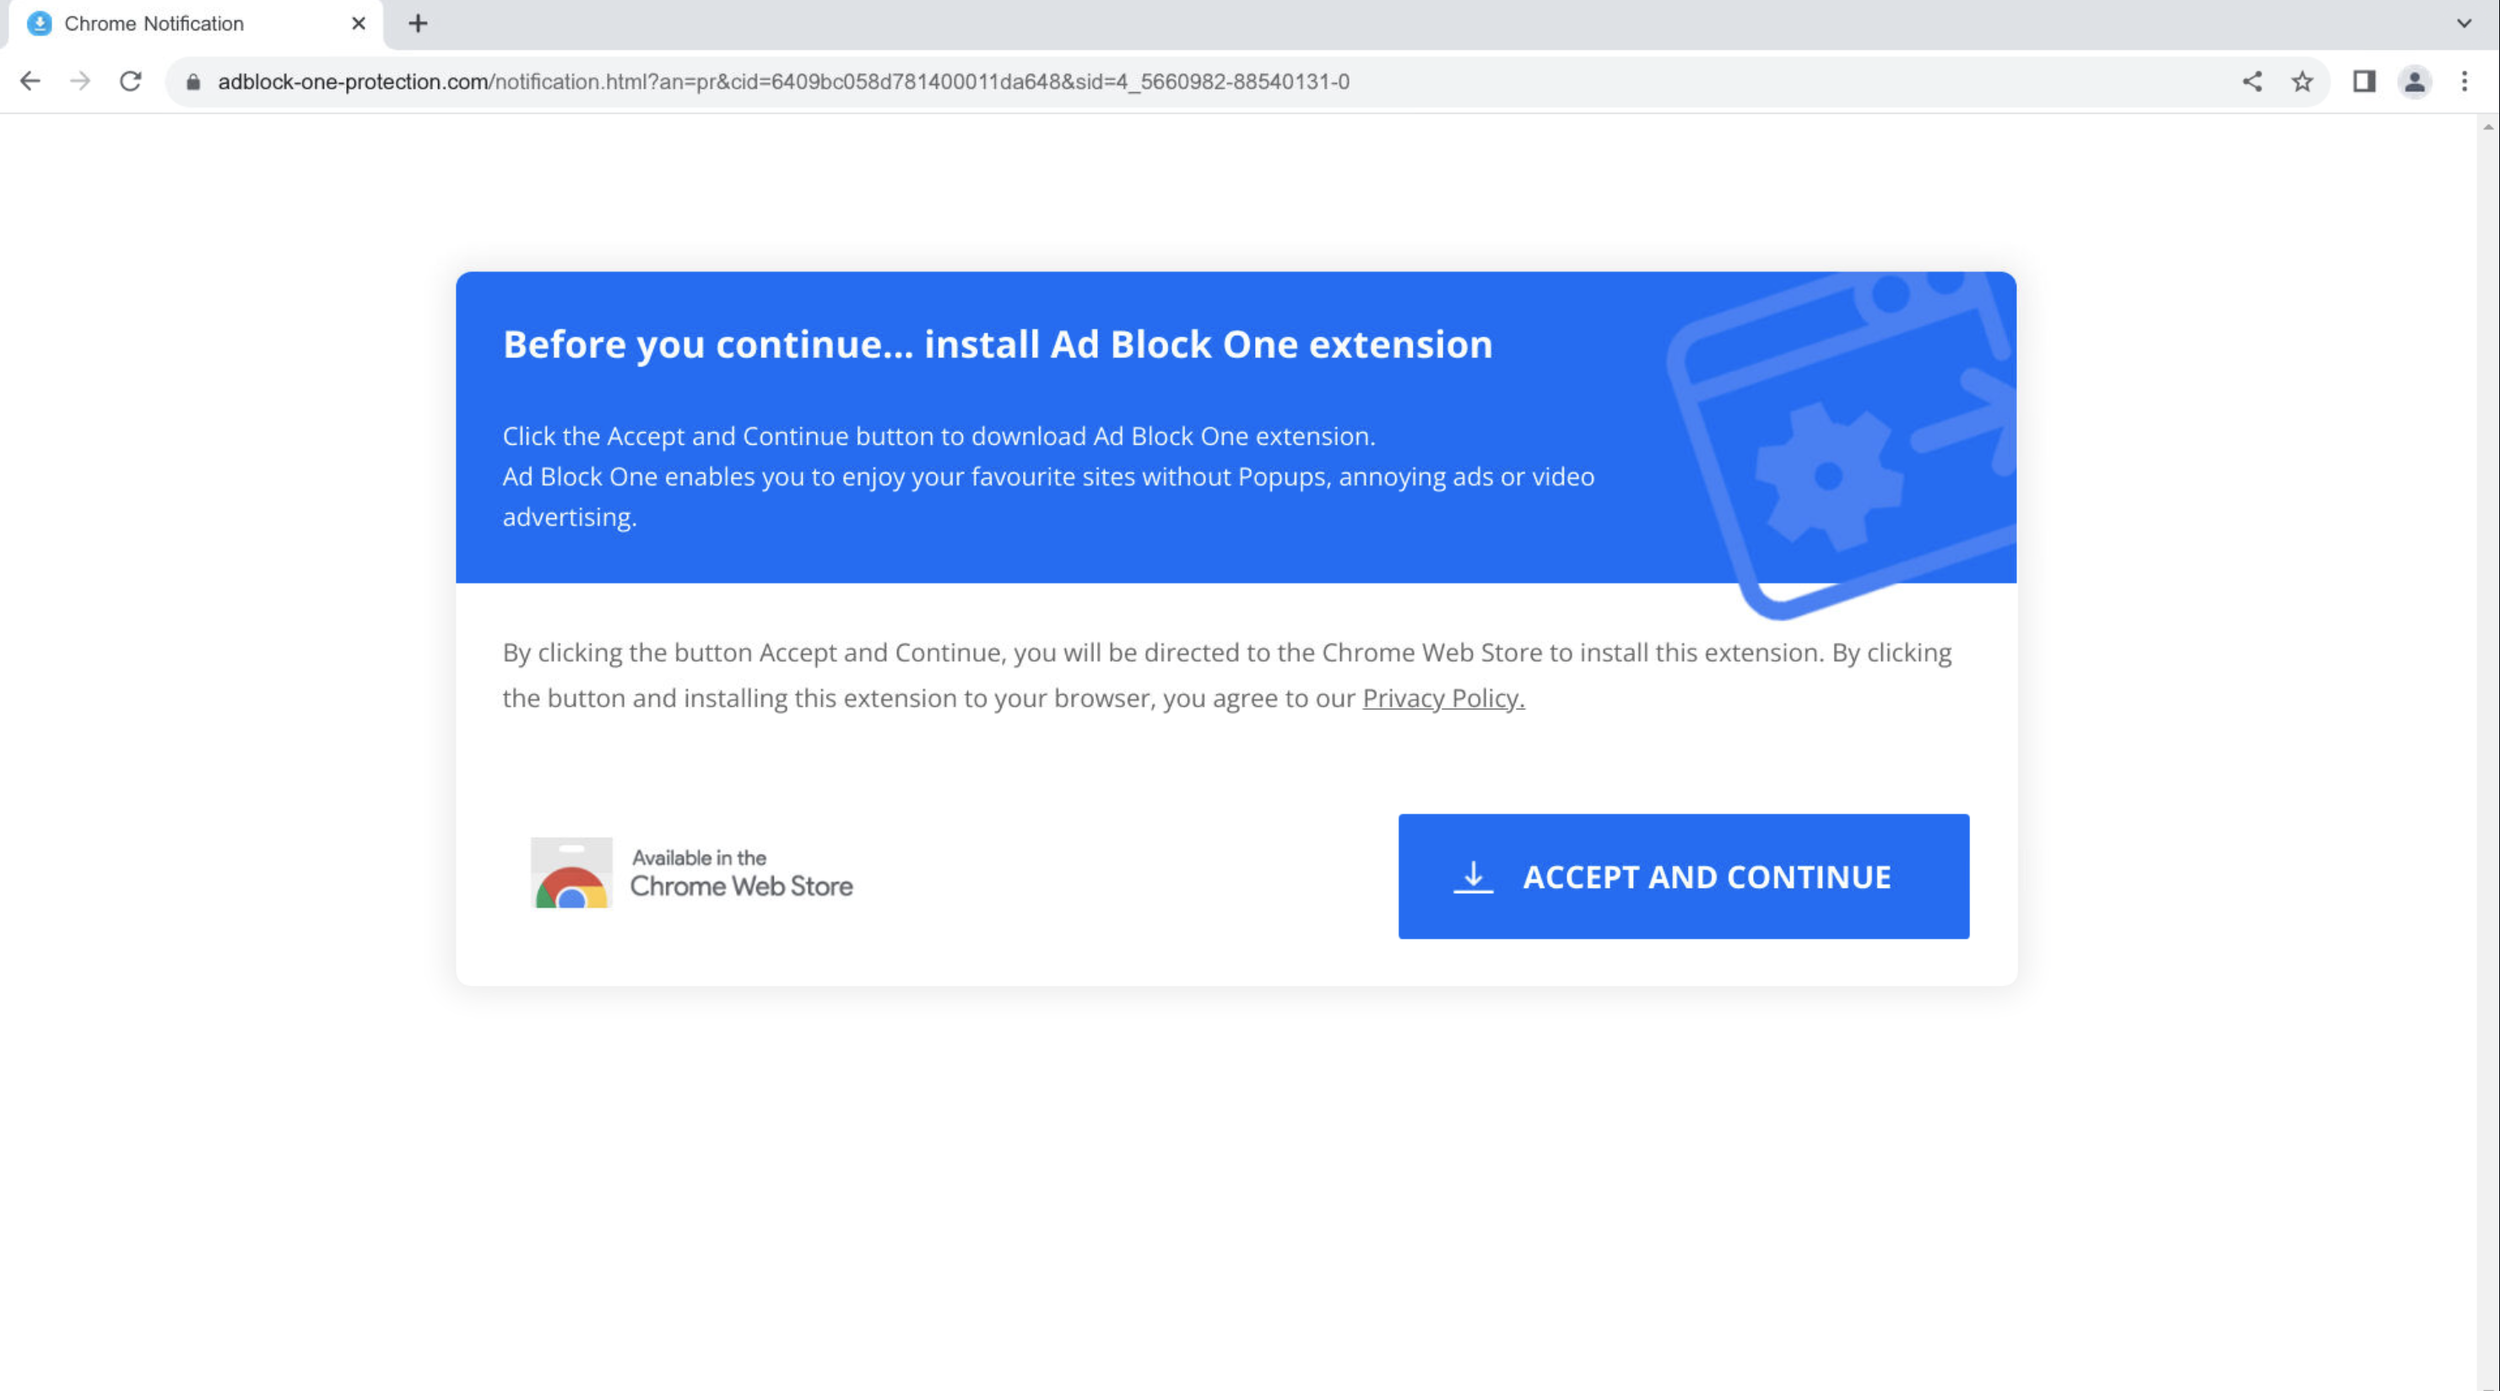Viewport: 2500px width, 1391px height.
Task: Open the Privacy Policy link
Action: pos(1443,698)
